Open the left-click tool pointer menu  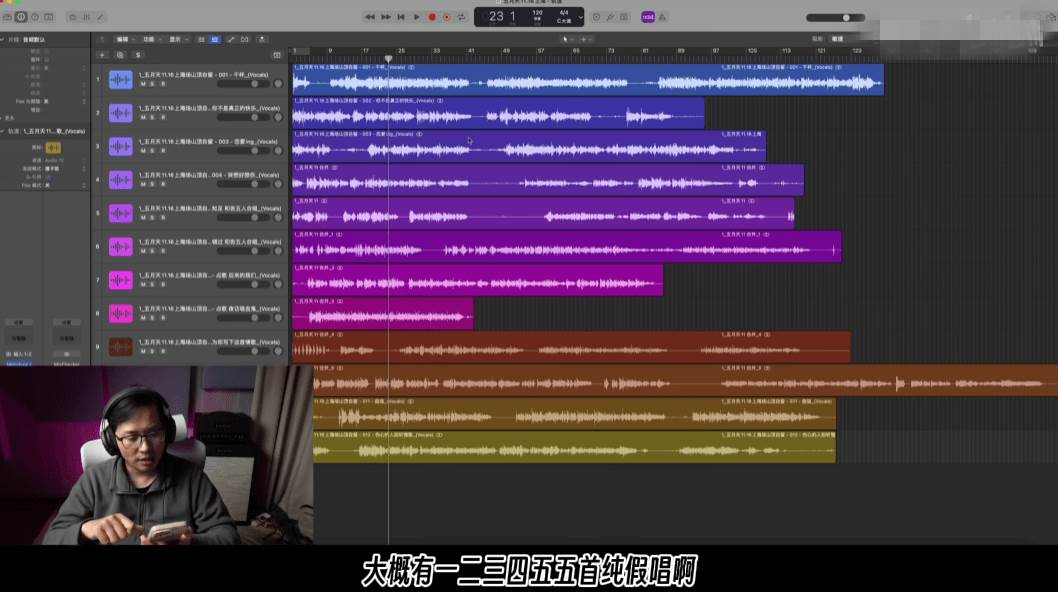click(567, 39)
